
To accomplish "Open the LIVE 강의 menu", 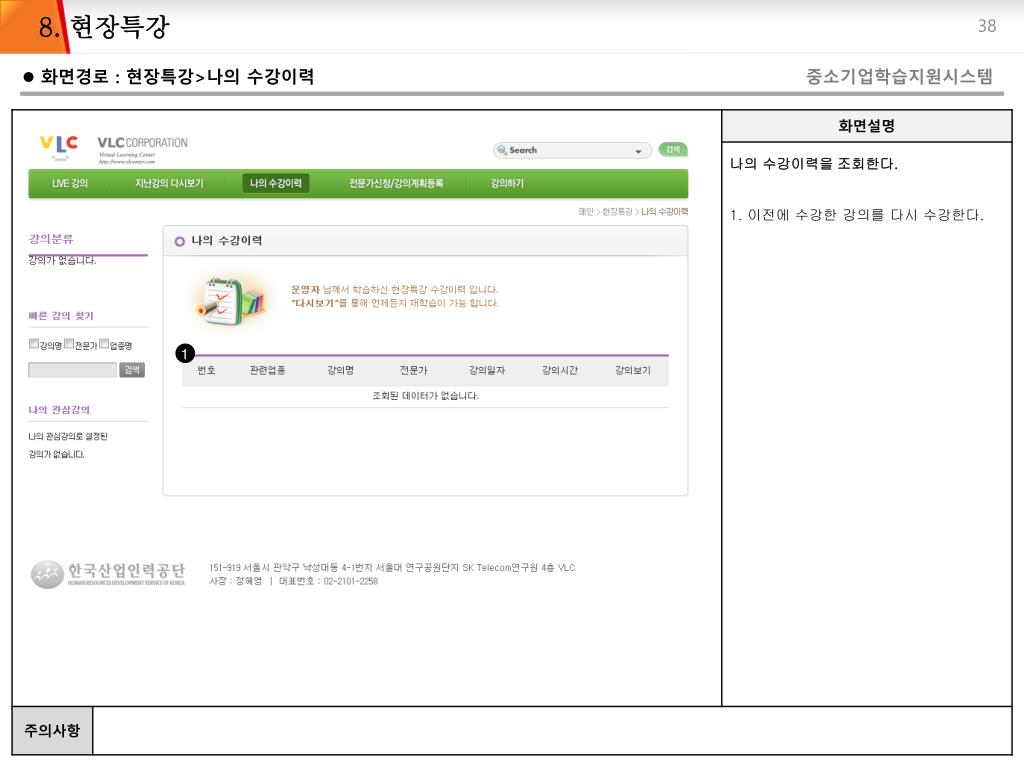I will [70, 184].
